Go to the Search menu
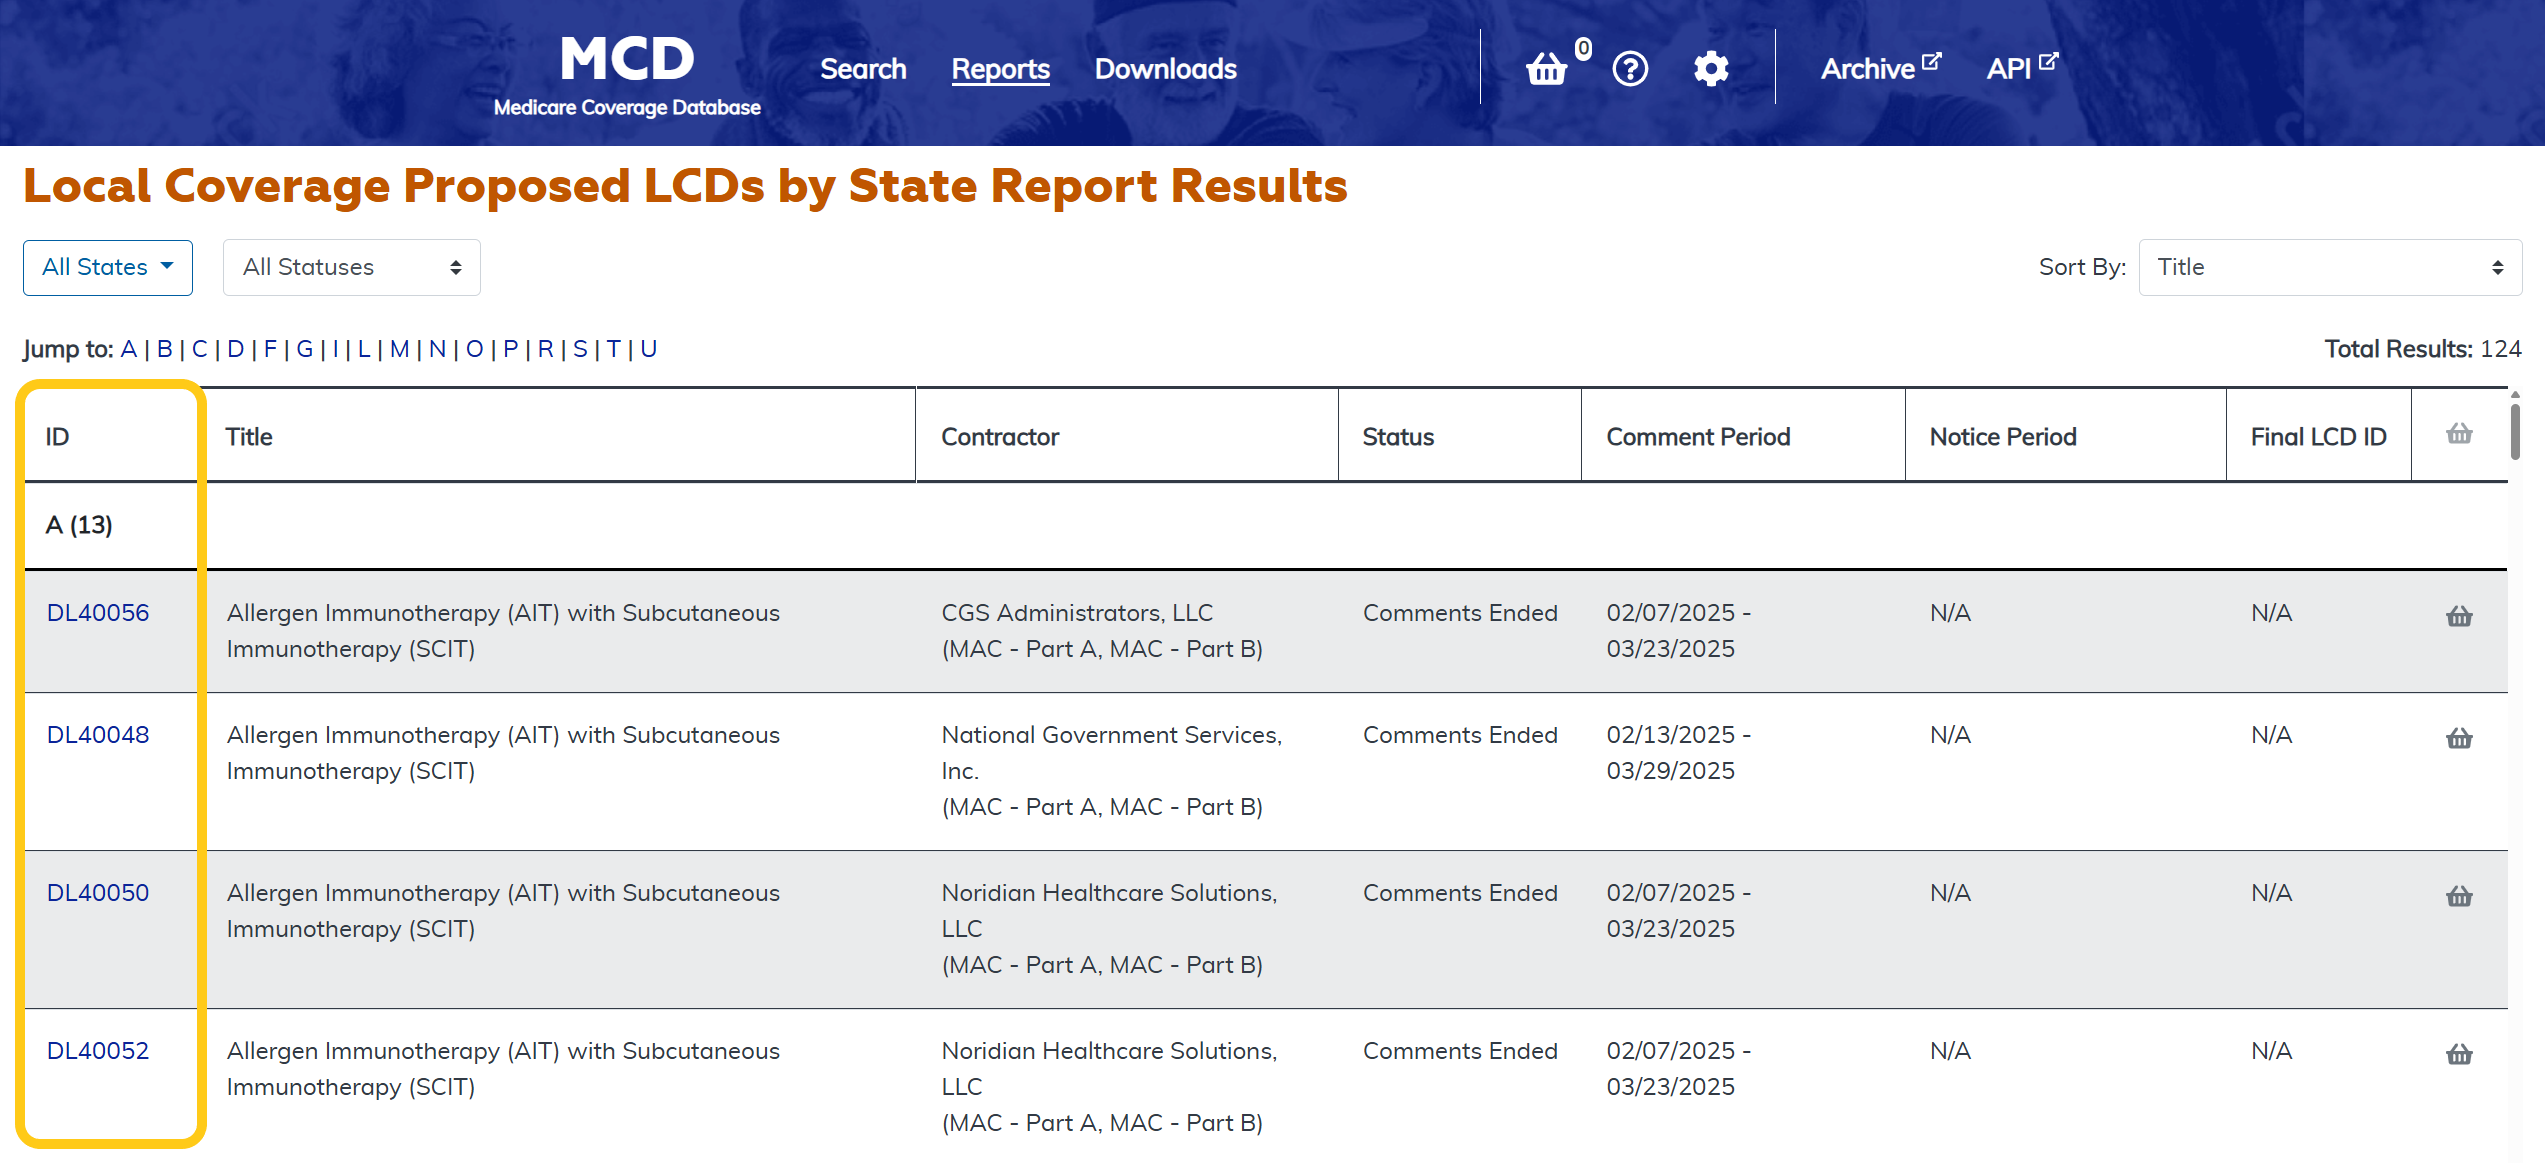2545x1163 pixels. (x=863, y=69)
